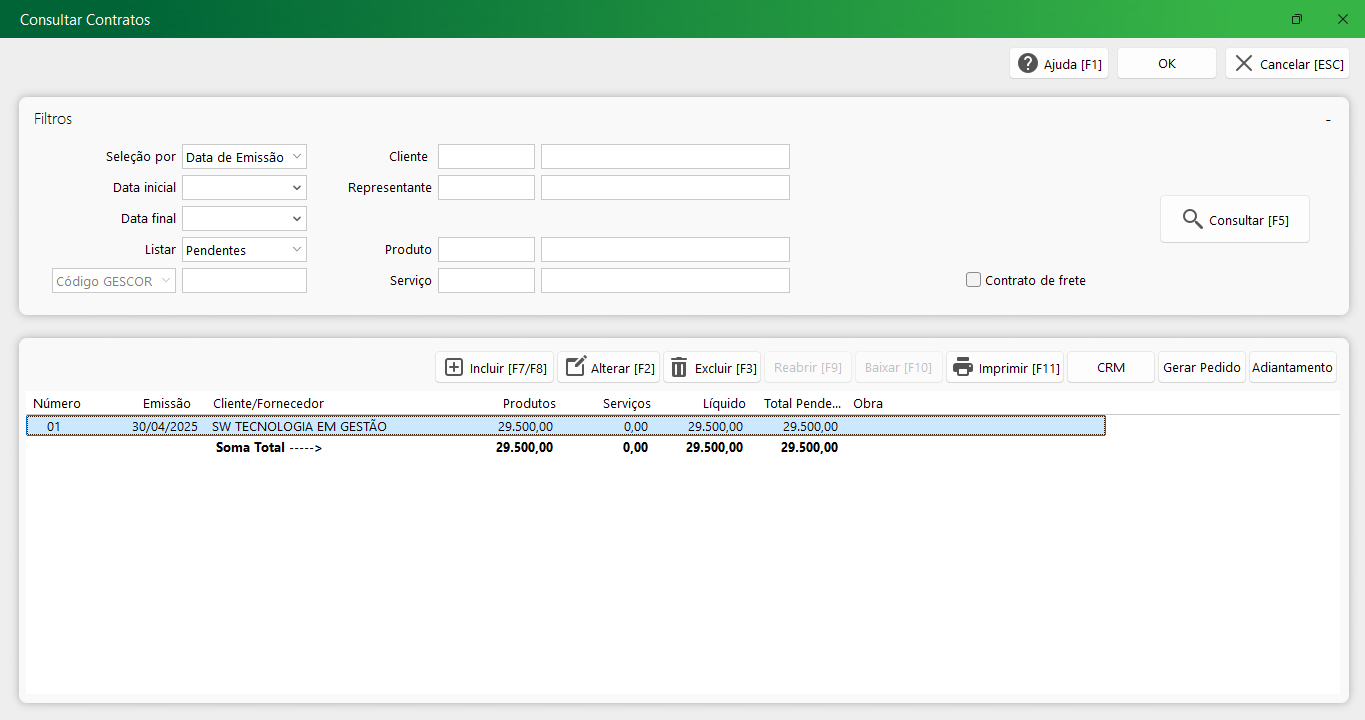Click the Gerar Pedido button
The image size is (1365, 720).
(x=1201, y=368)
